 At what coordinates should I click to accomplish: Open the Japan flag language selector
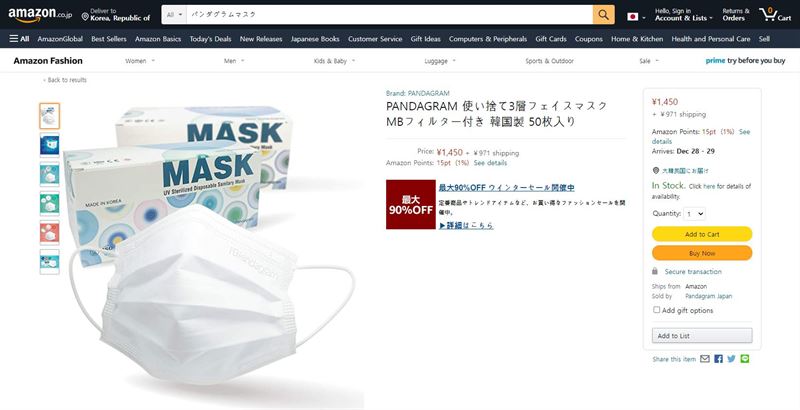click(x=636, y=17)
